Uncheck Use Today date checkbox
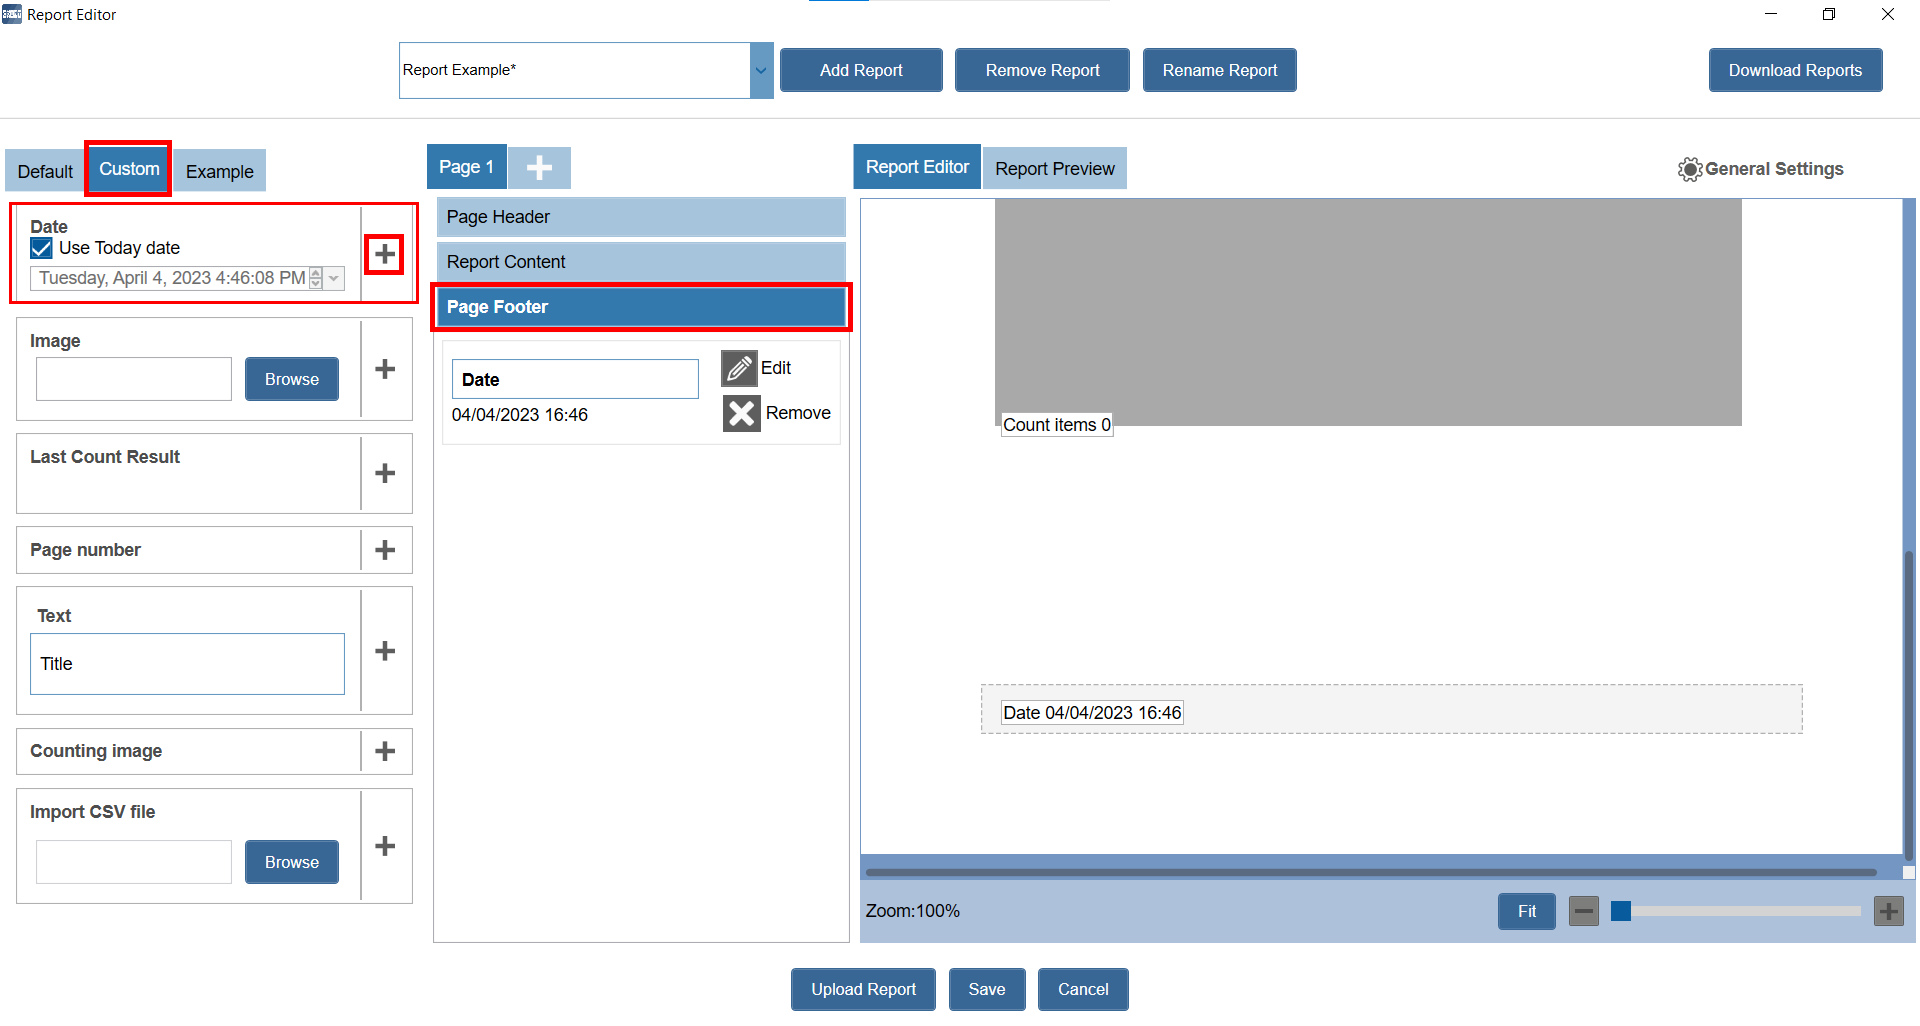The image size is (1920, 1026). coord(42,248)
